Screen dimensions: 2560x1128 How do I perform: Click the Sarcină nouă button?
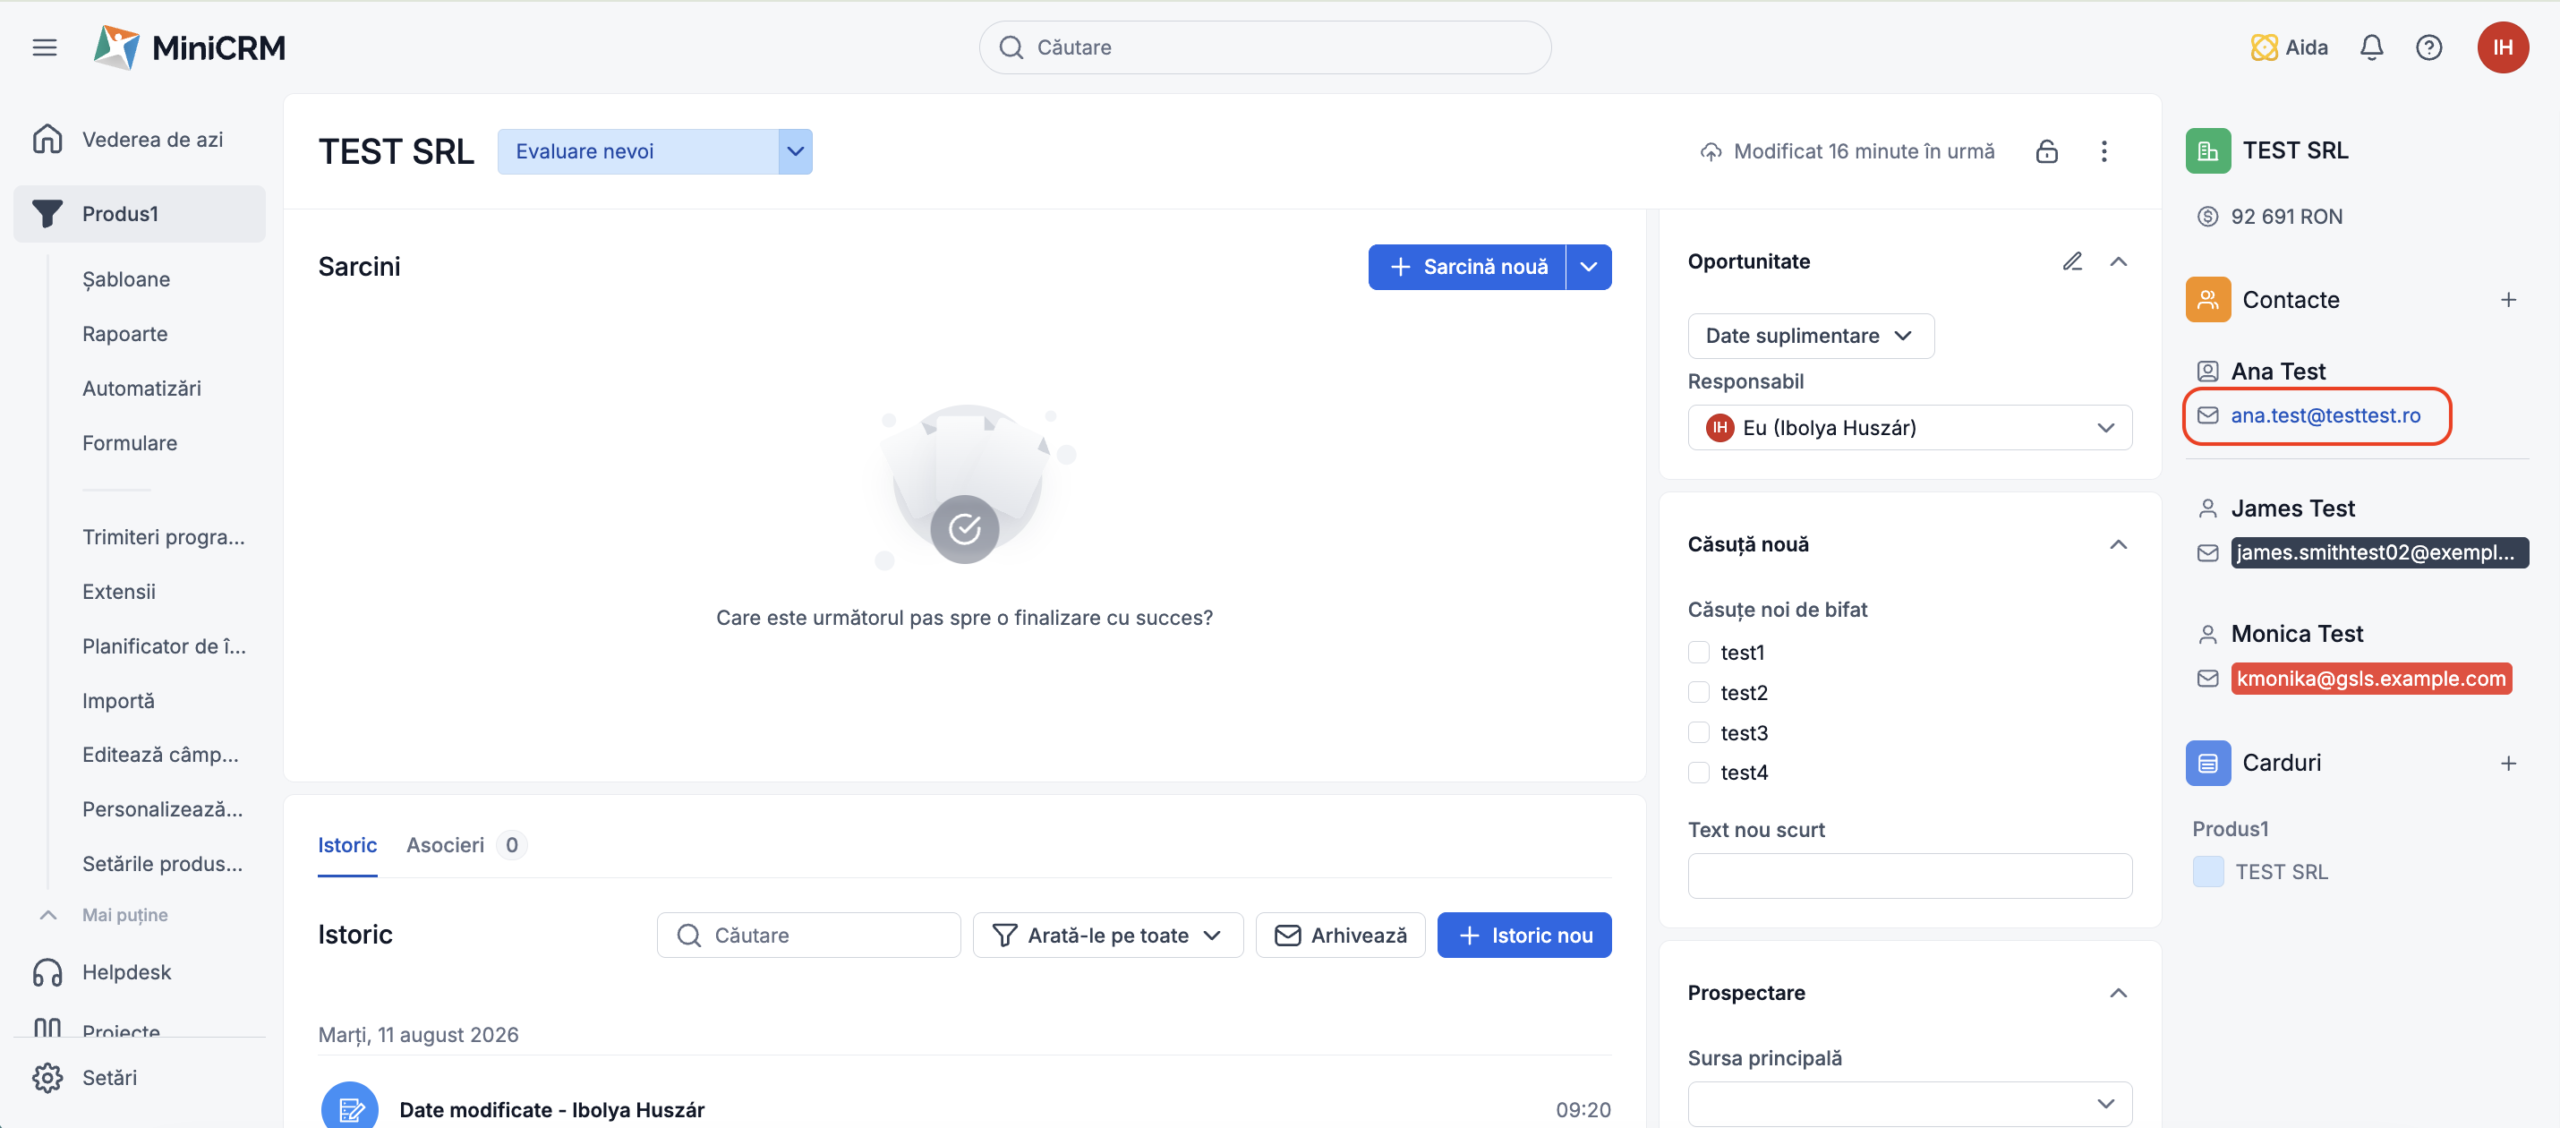(1467, 267)
